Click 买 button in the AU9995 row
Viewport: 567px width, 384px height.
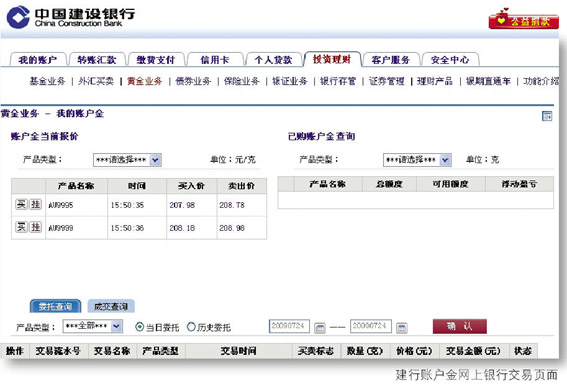pyautogui.click(x=21, y=204)
